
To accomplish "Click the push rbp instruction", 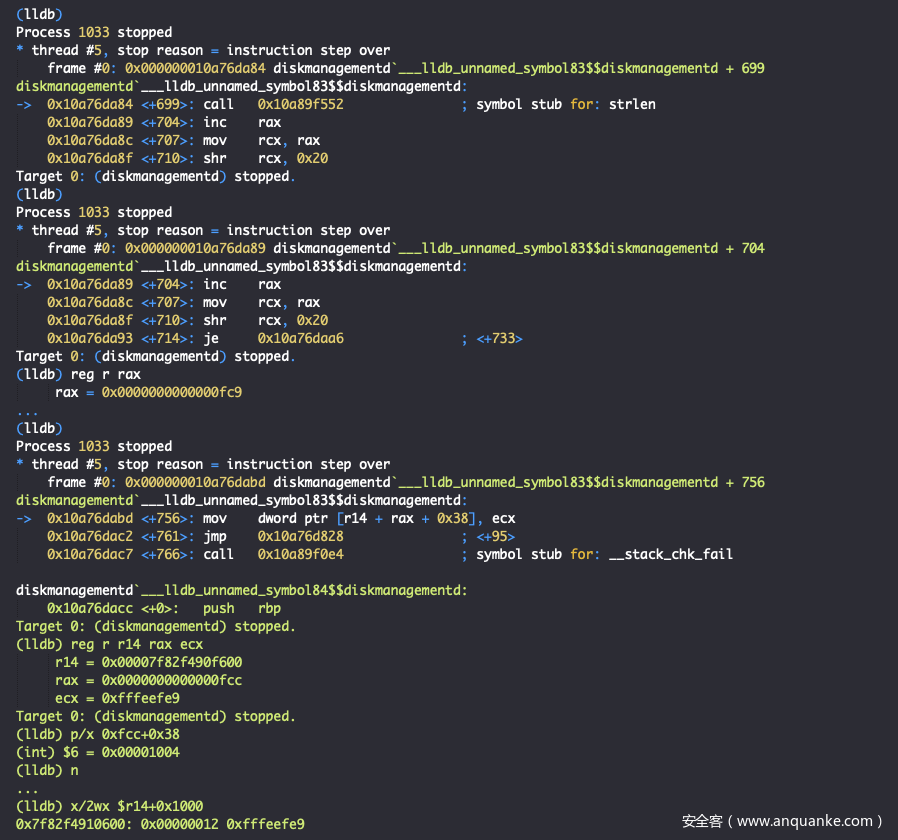I will click(x=242, y=608).
